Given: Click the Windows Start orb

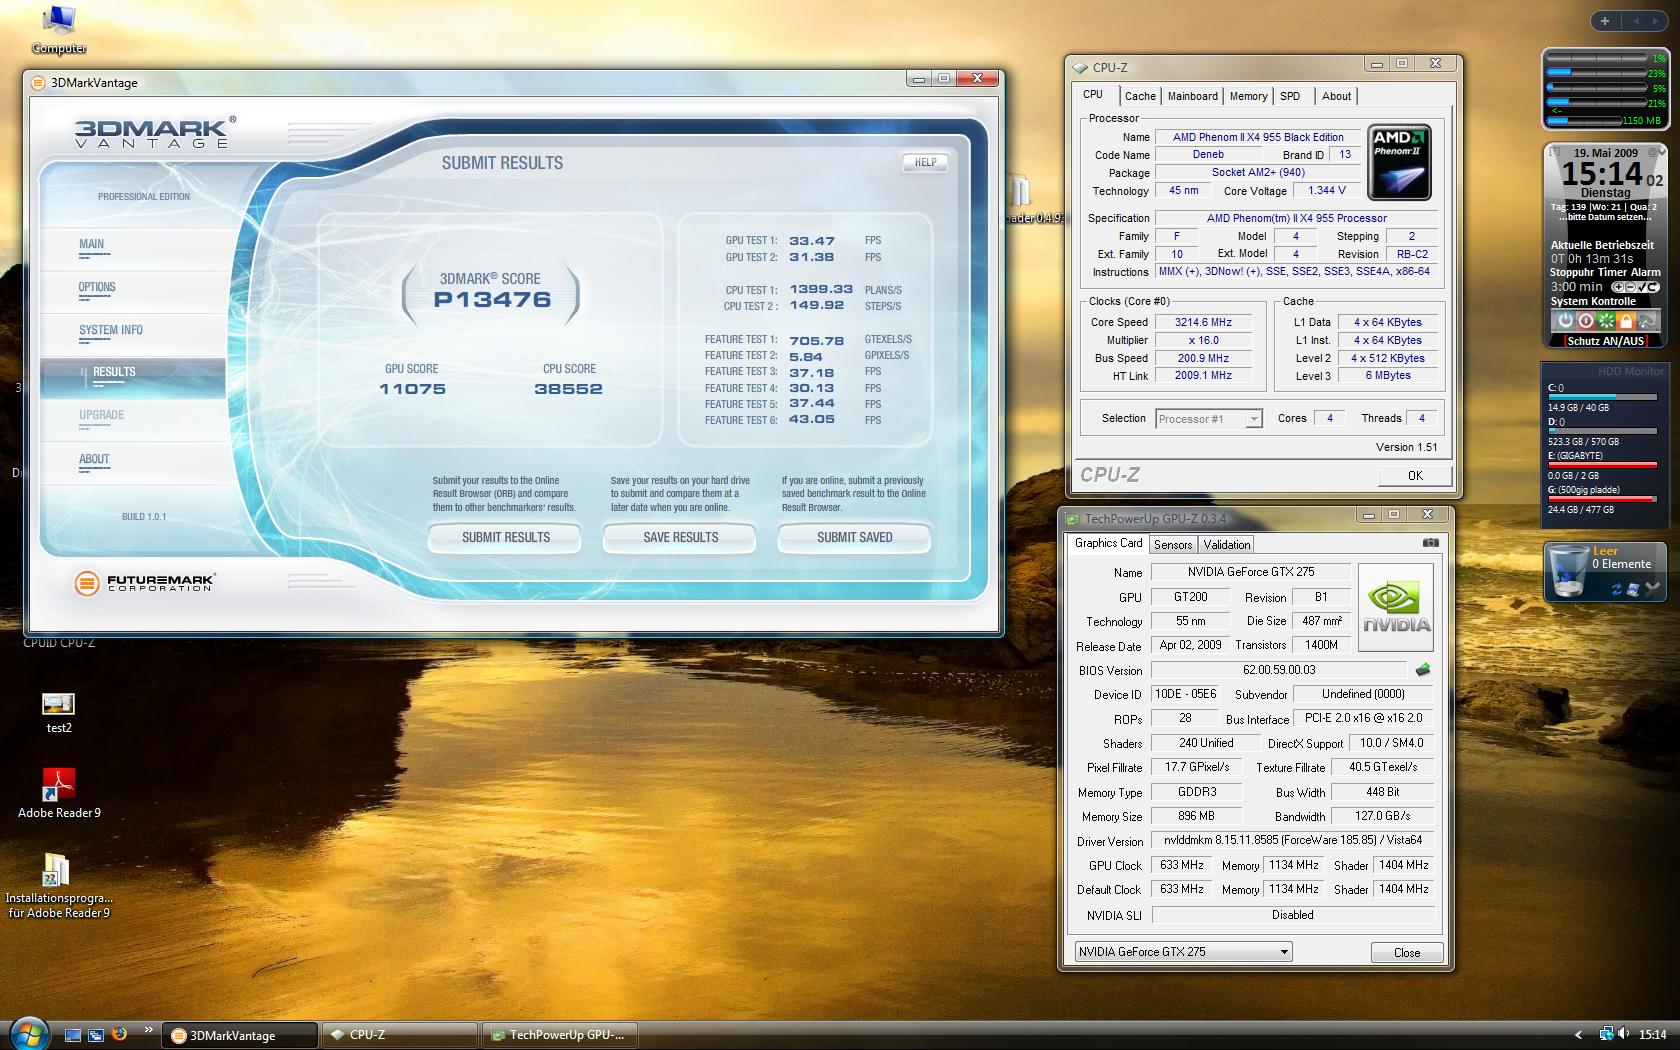Looking at the screenshot, I should (x=28, y=1034).
